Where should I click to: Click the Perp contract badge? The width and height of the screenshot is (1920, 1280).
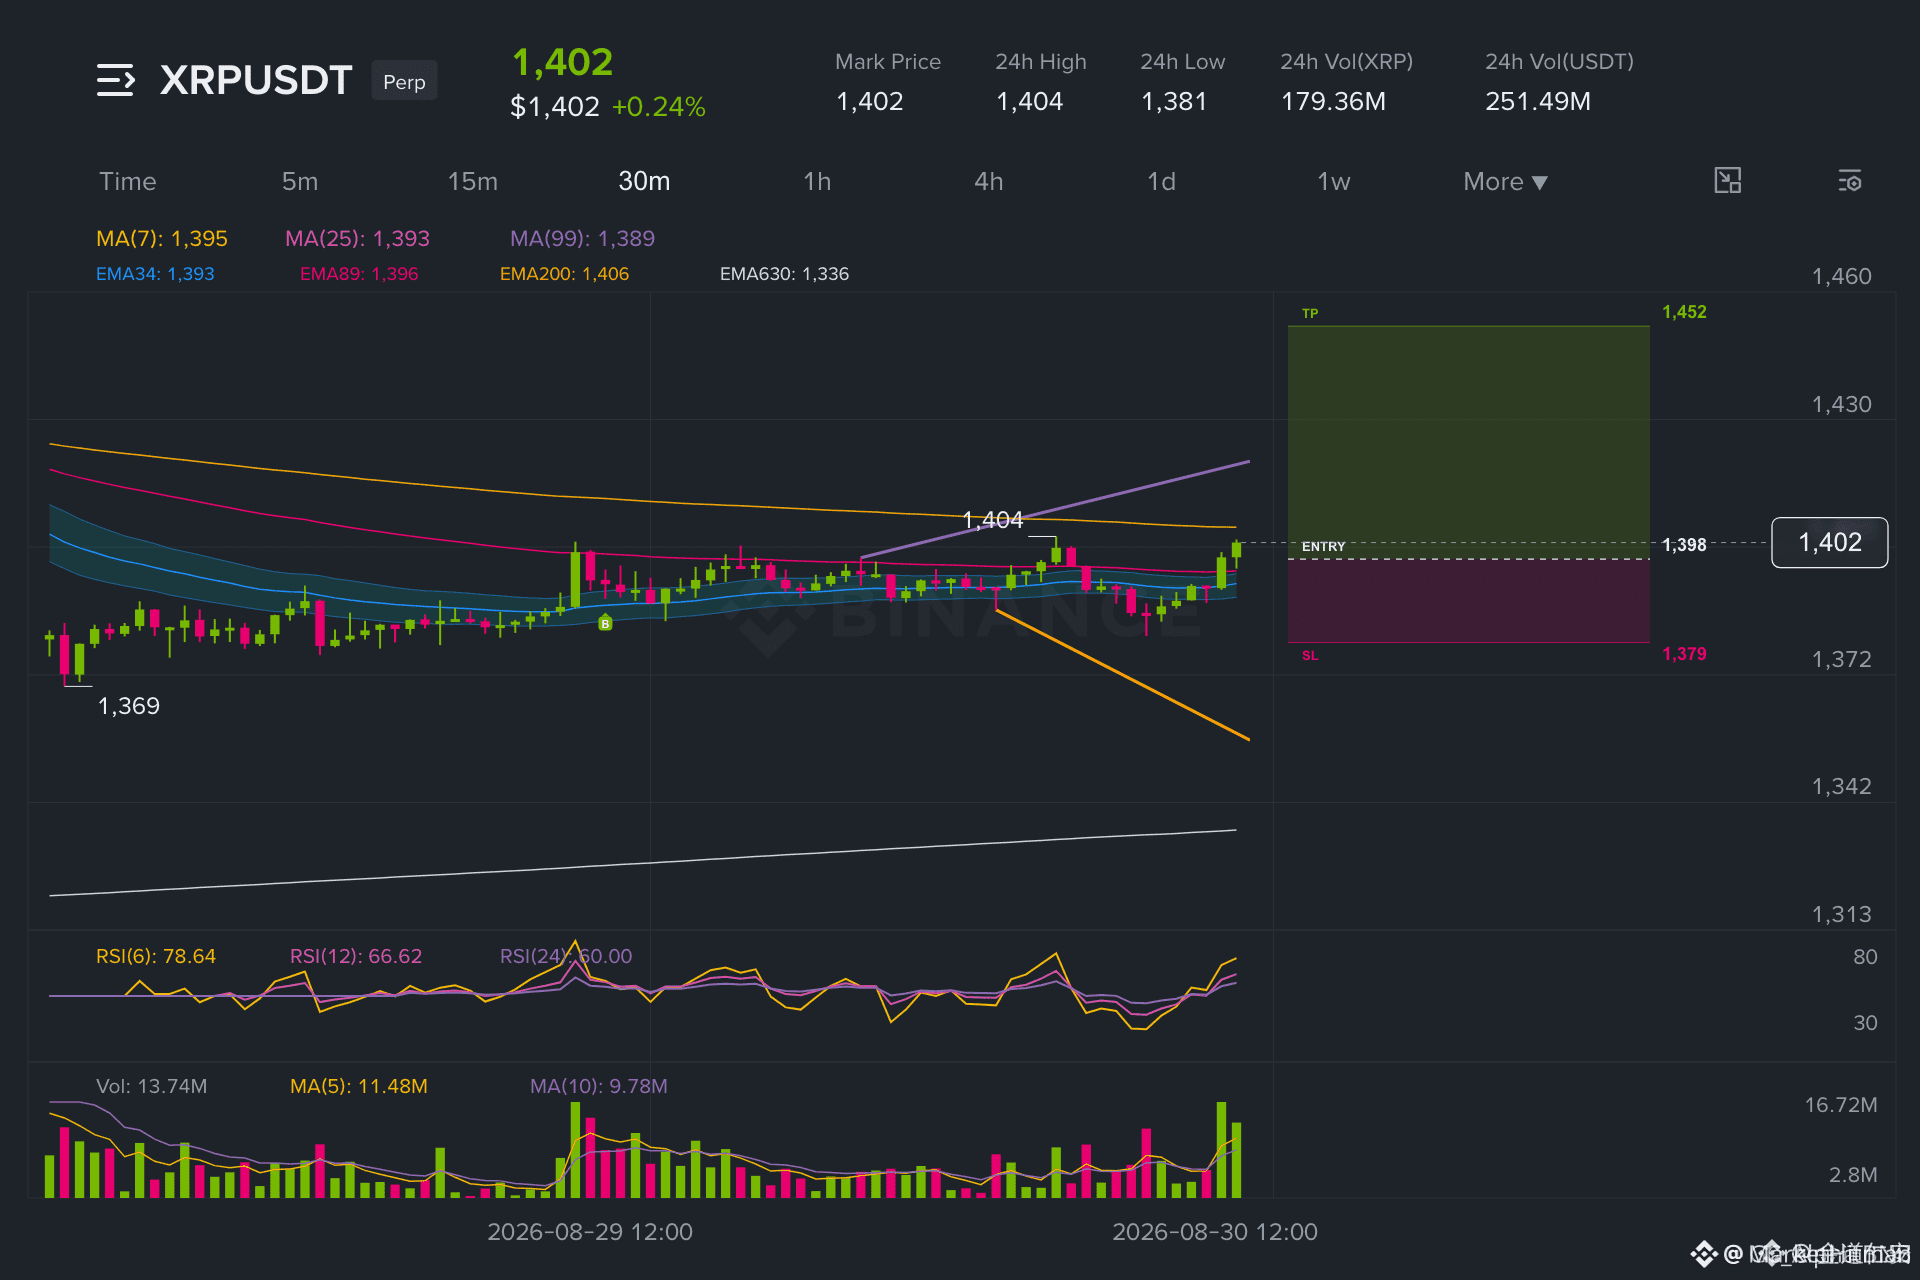tap(404, 81)
